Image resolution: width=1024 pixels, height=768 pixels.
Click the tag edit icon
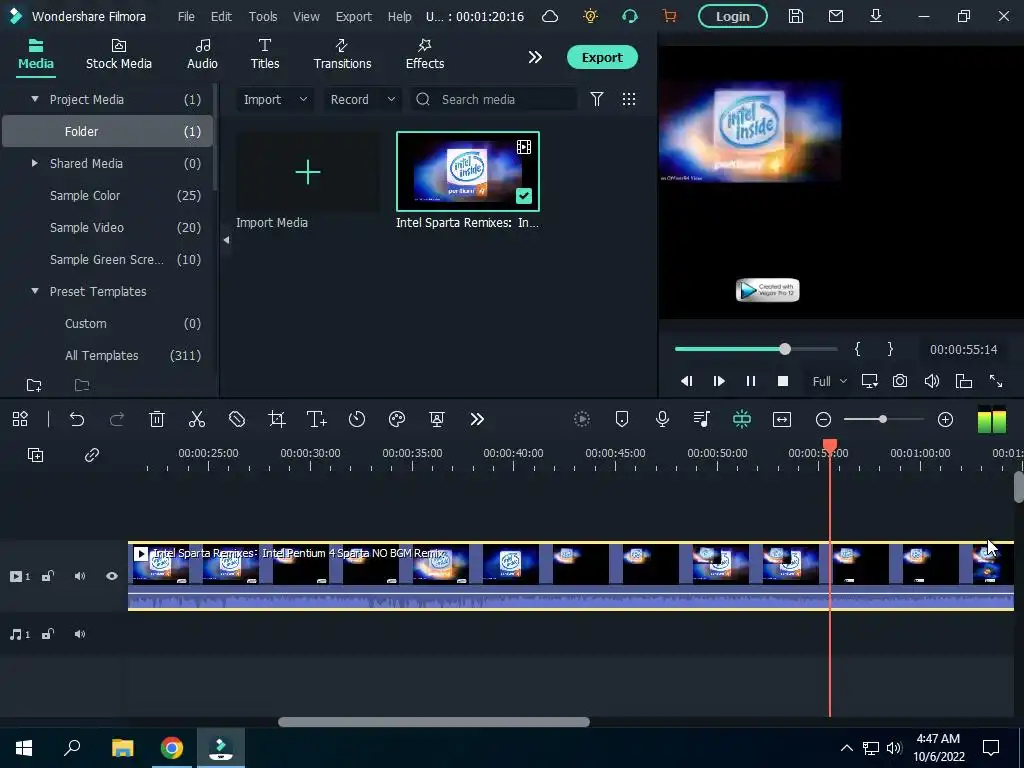(x=237, y=419)
